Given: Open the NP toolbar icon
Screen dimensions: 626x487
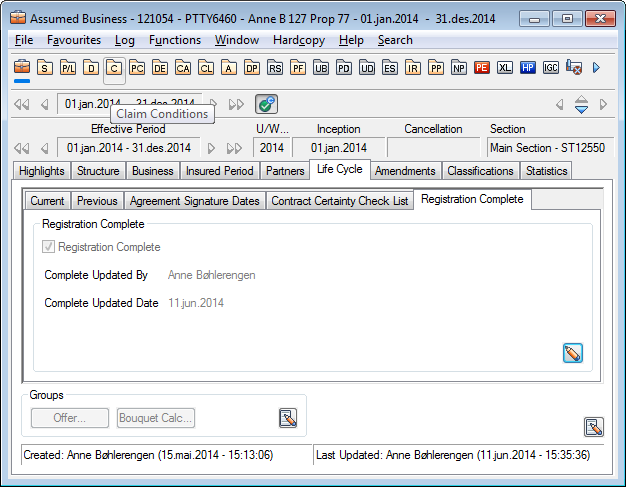Looking at the screenshot, I should pyautogui.click(x=459, y=68).
